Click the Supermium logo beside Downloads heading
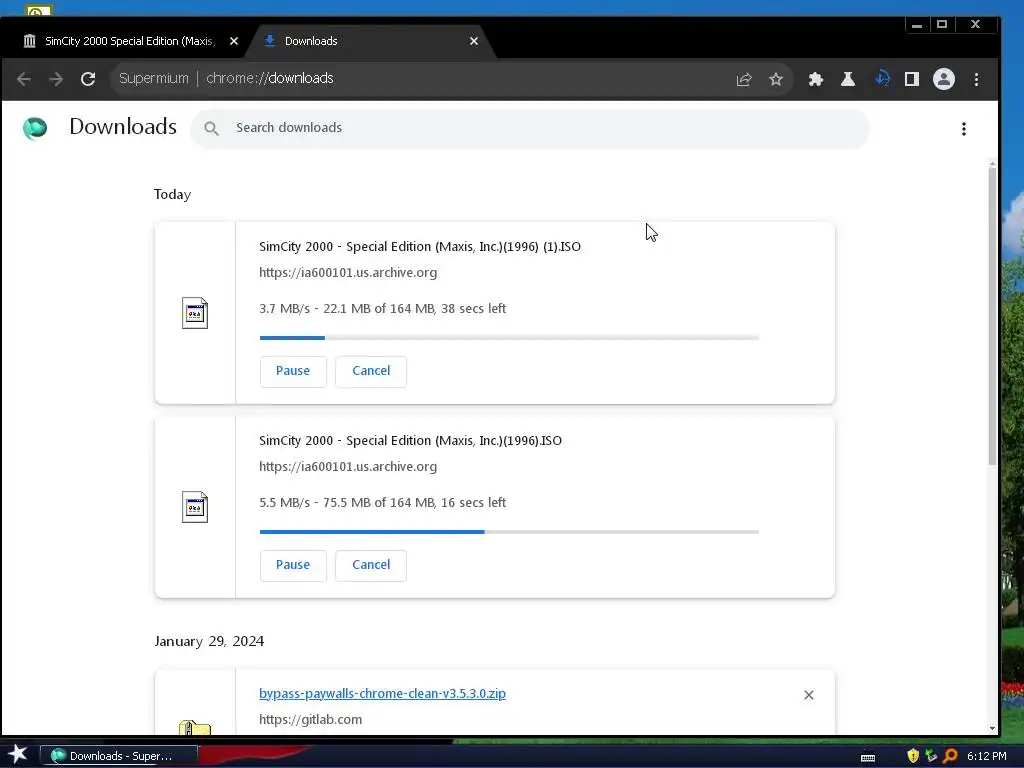The width and height of the screenshot is (1024, 768). (35, 128)
